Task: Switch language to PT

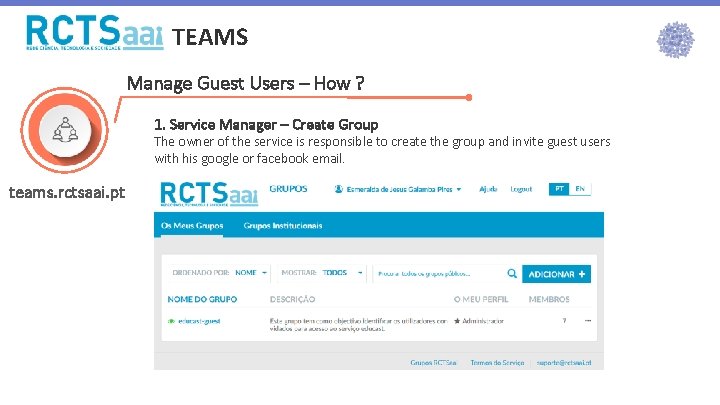Action: (559, 189)
